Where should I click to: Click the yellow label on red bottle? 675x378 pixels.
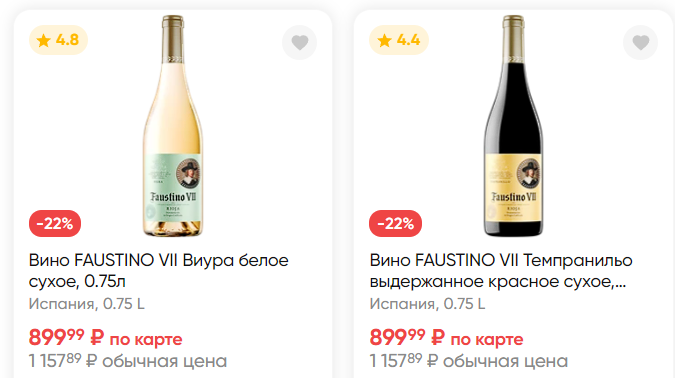click(x=514, y=188)
